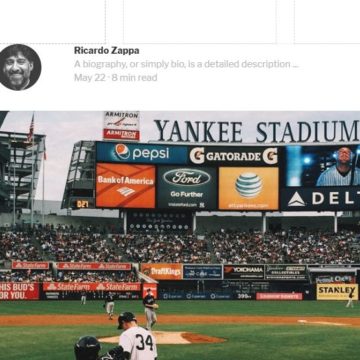Click the AT&T globe logo panel
Screen dimensions: 360x360
249,188
